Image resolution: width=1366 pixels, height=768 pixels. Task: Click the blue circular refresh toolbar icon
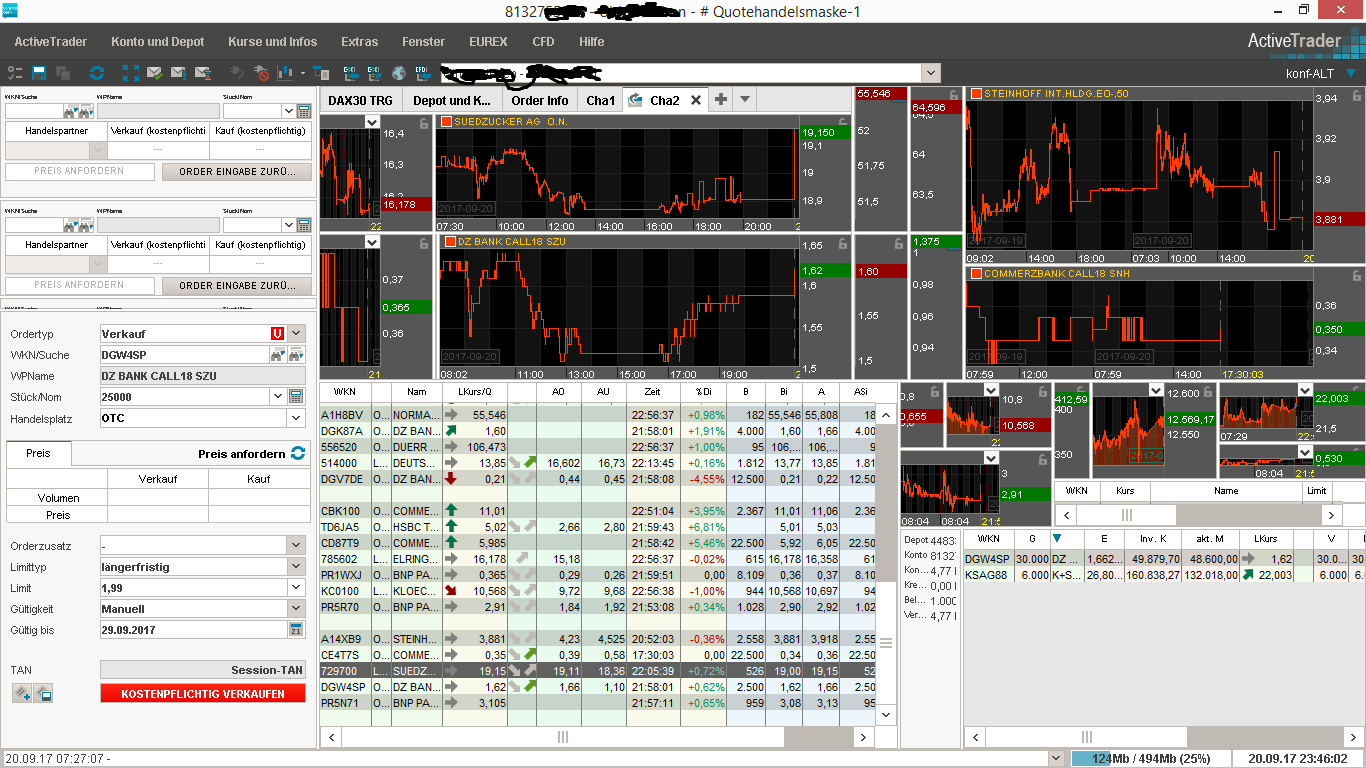97,72
